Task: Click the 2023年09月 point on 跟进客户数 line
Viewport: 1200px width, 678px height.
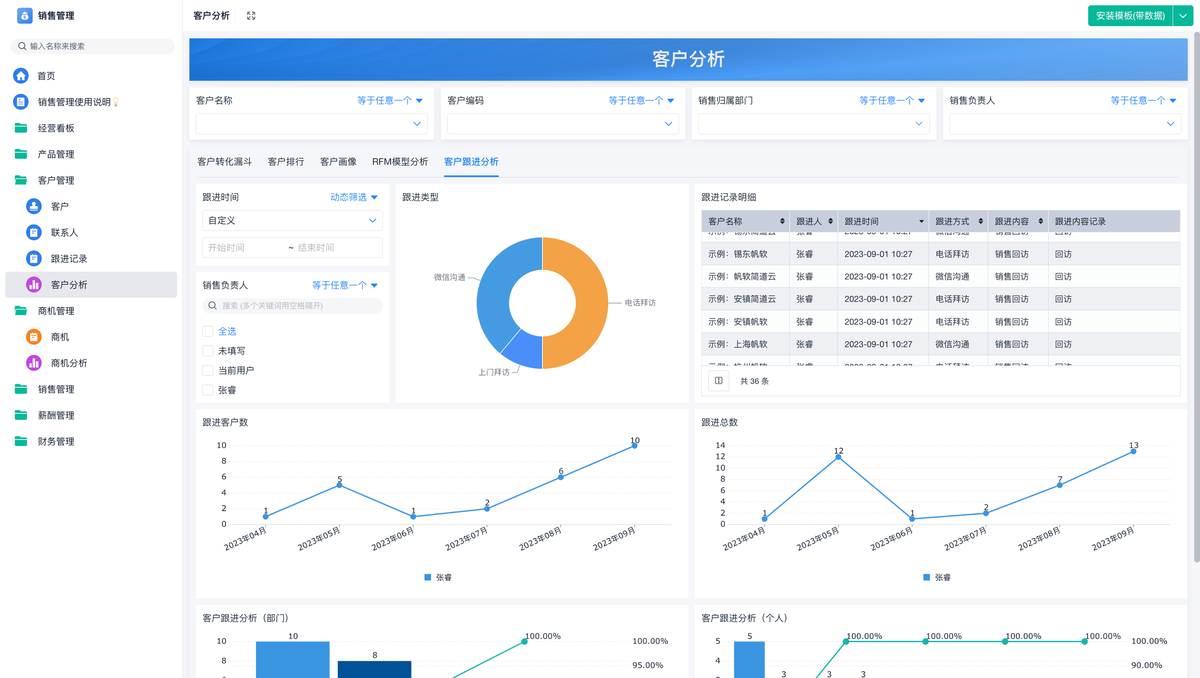Action: (634, 446)
